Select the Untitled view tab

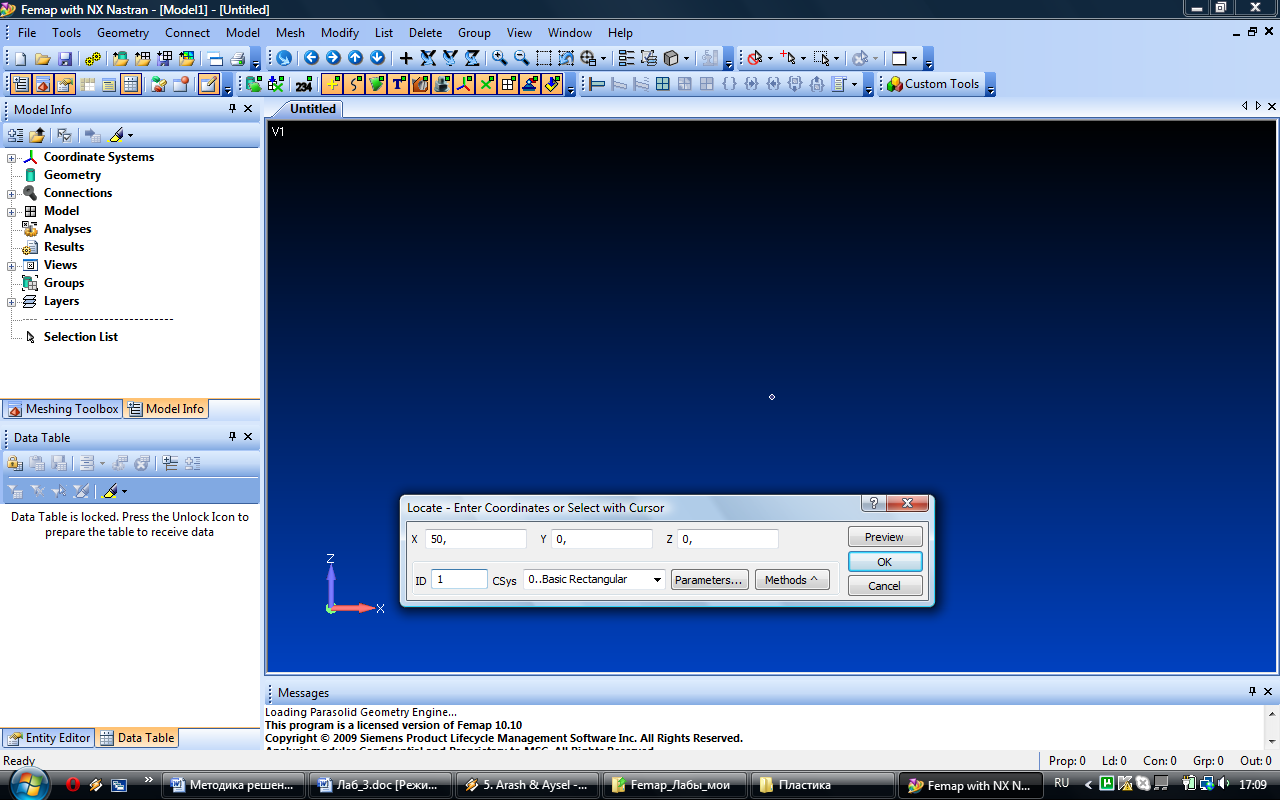coord(313,108)
